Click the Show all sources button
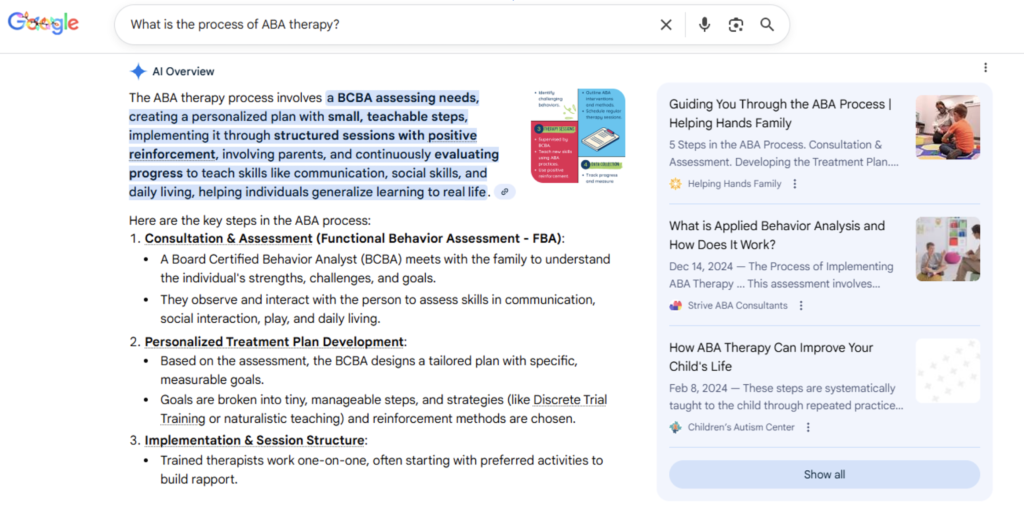This screenshot has height=513, width=1024. coord(824,474)
